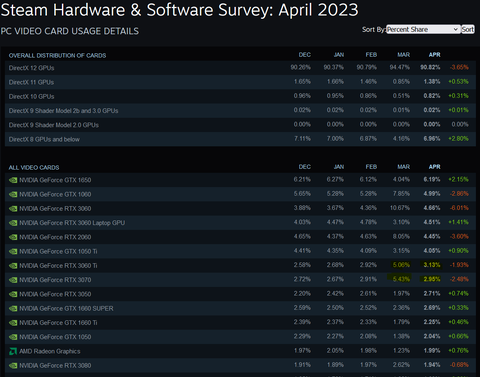The width and height of the screenshot is (480, 377).
Task: Click the OVERALL DISTRIBUTION OF CARDS heading
Action: coord(57,56)
